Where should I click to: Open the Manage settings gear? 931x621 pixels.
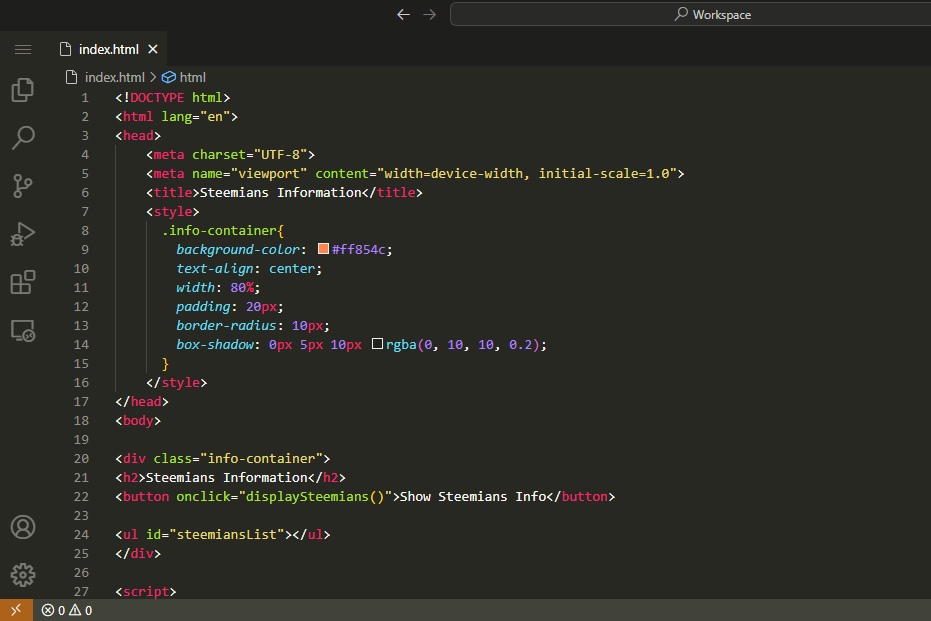pos(22,575)
